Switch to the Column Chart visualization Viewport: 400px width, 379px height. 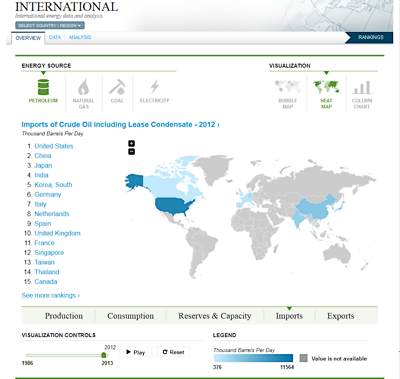coord(362,87)
